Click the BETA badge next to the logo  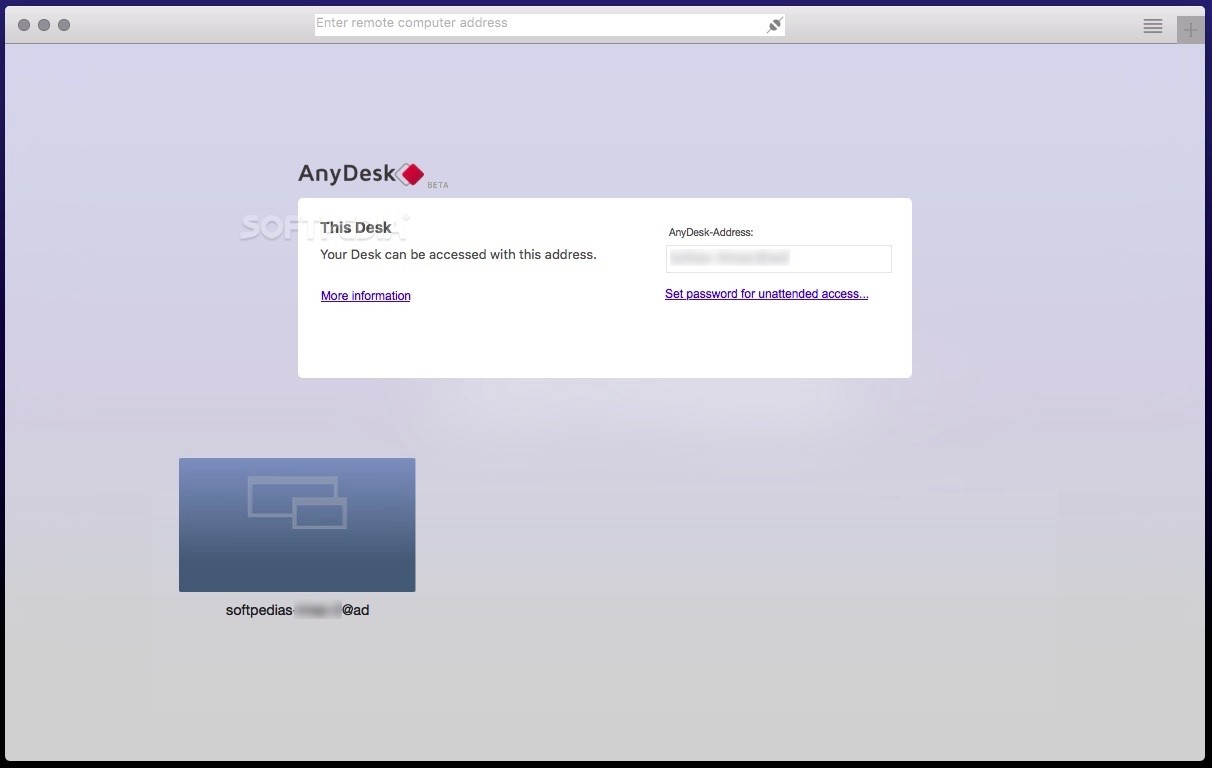tap(438, 186)
